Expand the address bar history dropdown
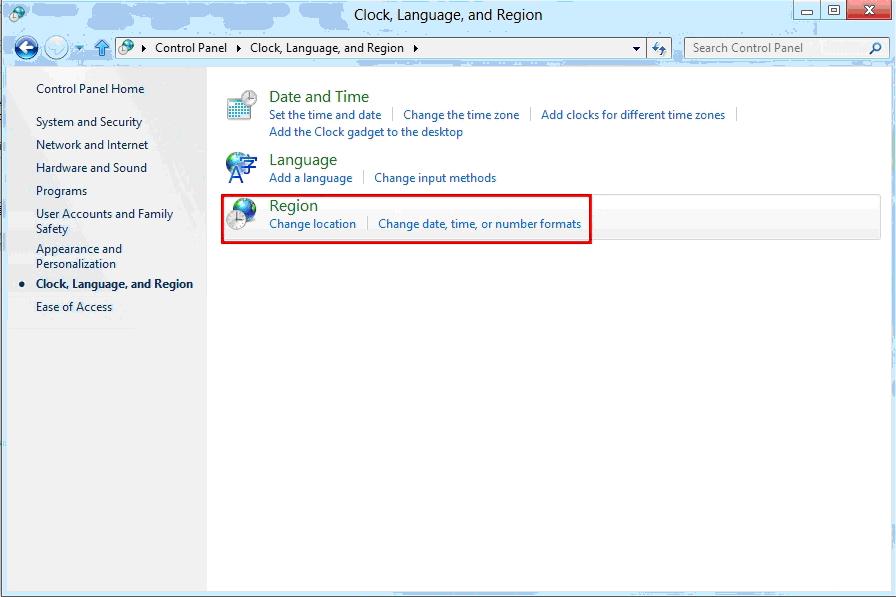This screenshot has height=597, width=896. tap(637, 48)
